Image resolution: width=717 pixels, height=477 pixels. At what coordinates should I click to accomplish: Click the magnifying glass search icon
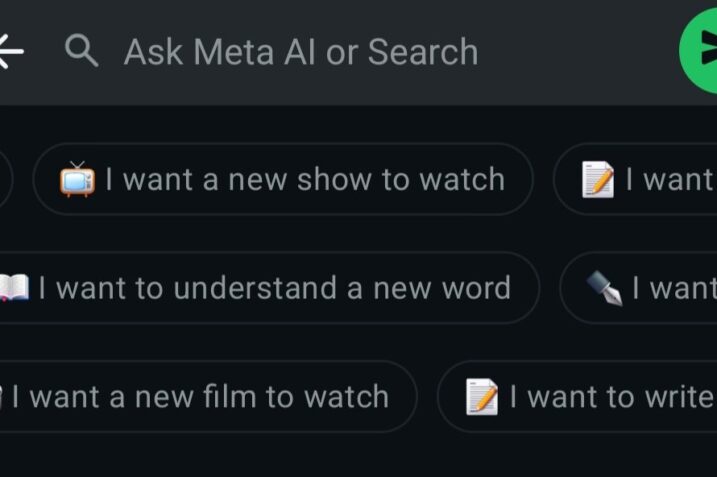tap(81, 51)
